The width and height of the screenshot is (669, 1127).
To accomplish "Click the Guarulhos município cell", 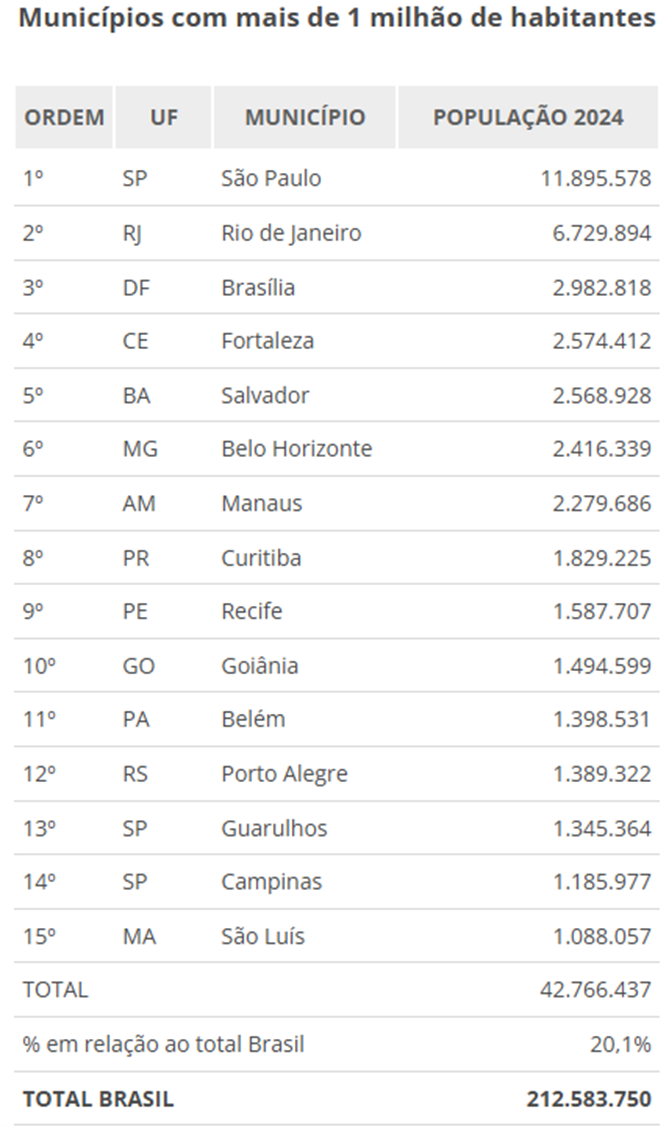I will point(274,828).
